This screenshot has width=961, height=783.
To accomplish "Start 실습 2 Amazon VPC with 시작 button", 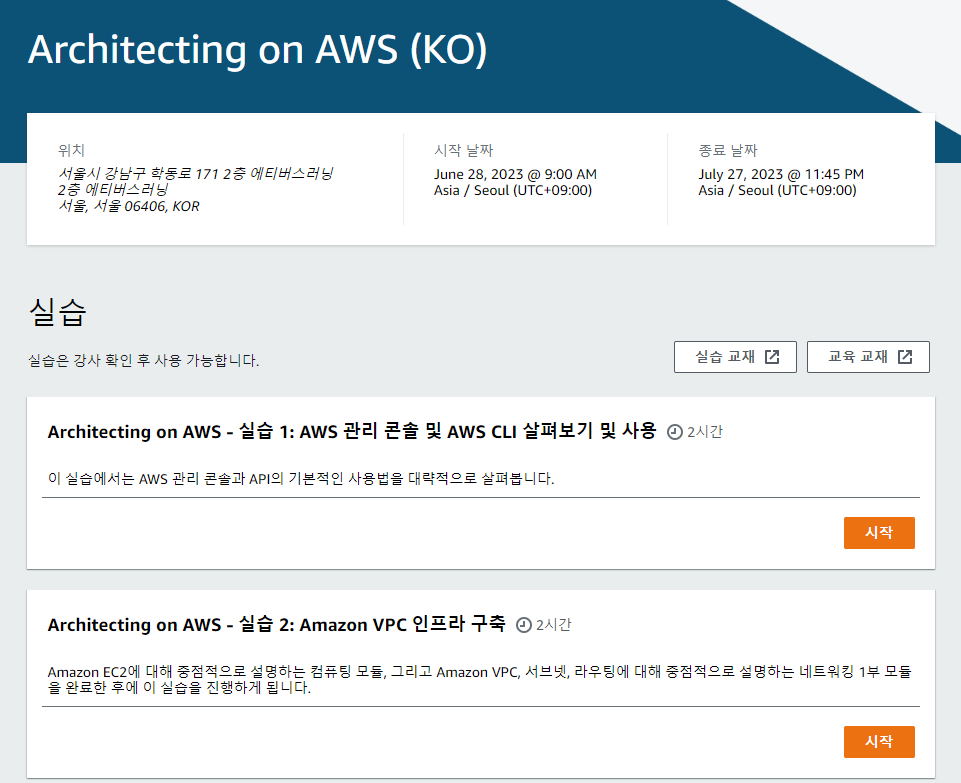I will (879, 741).
